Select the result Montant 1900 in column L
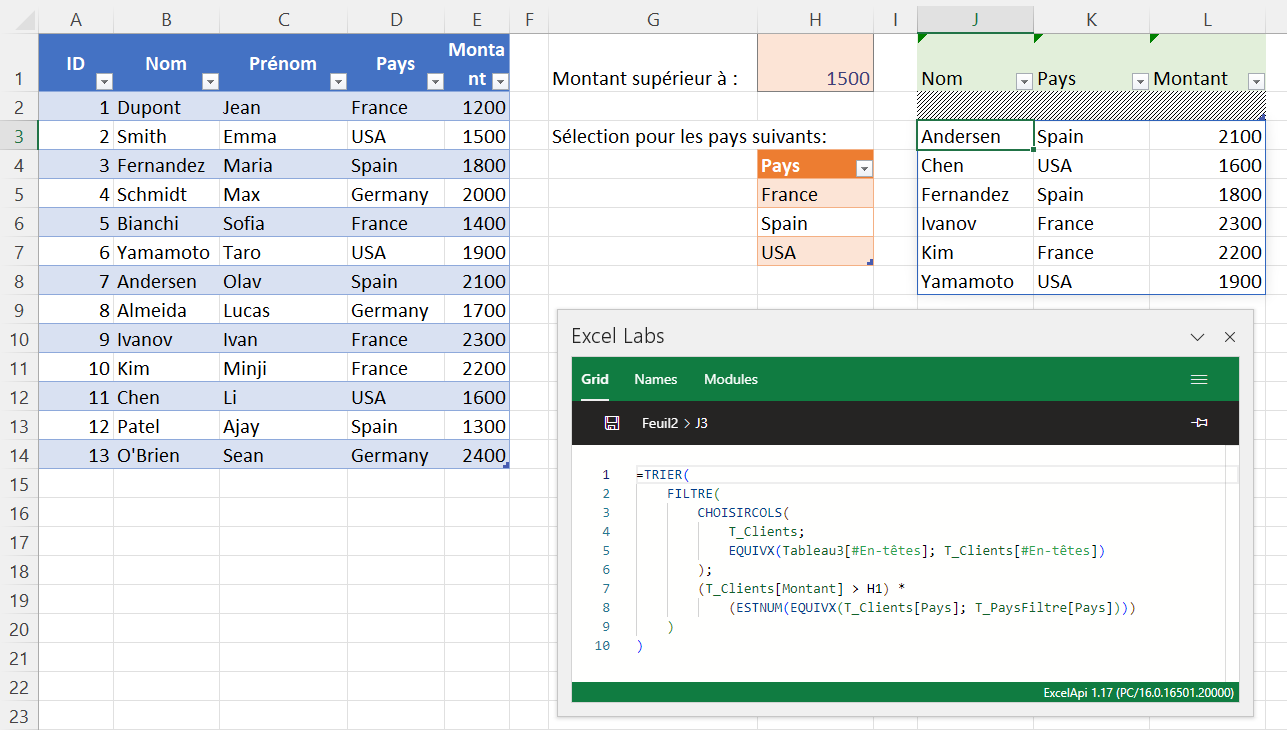The height and width of the screenshot is (730, 1287). (1207, 281)
